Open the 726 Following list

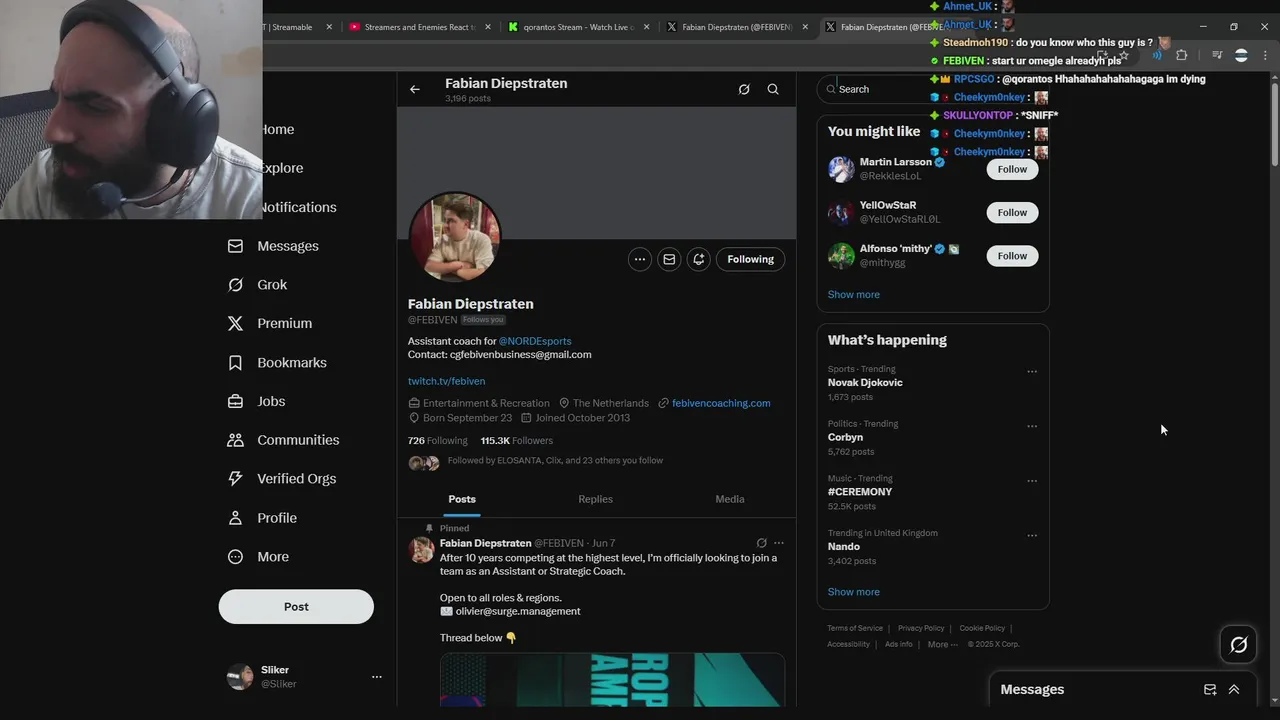coord(437,441)
